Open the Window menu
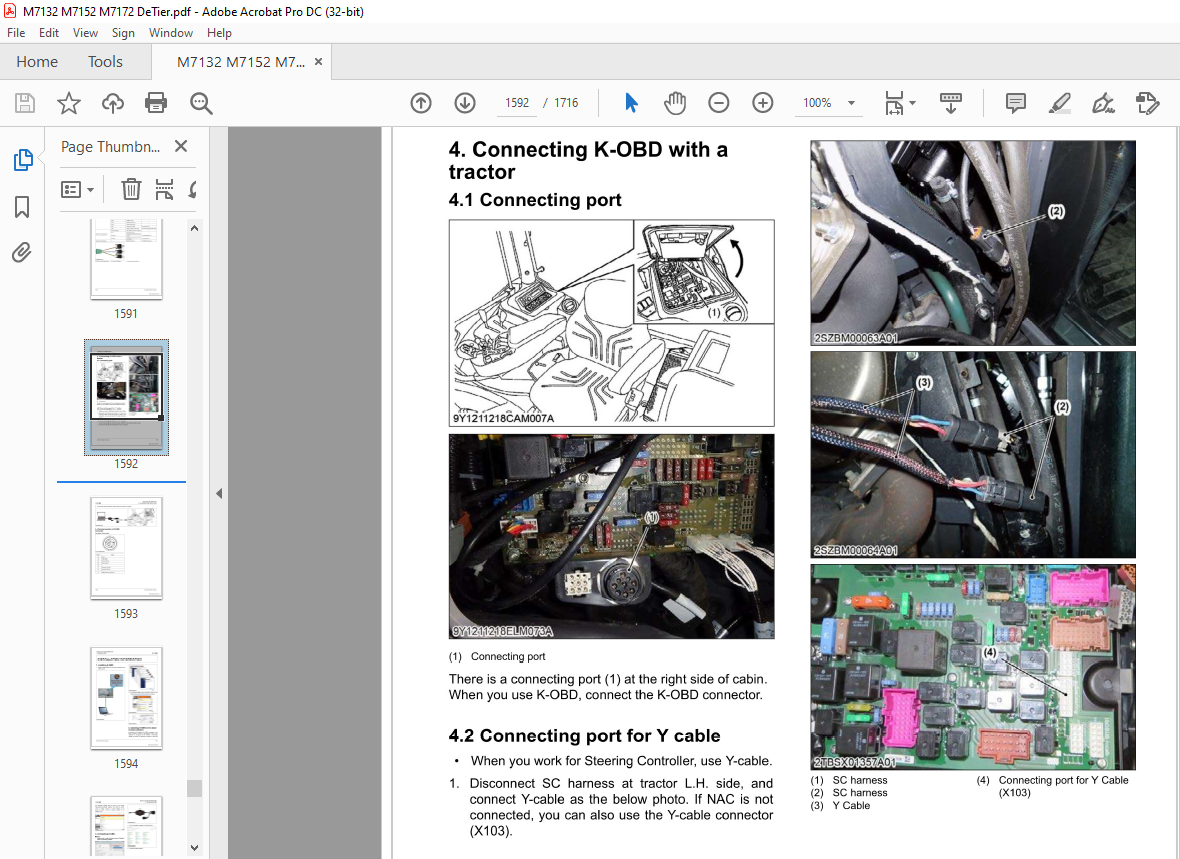This screenshot has height=859, width=1180. pyautogui.click(x=171, y=33)
